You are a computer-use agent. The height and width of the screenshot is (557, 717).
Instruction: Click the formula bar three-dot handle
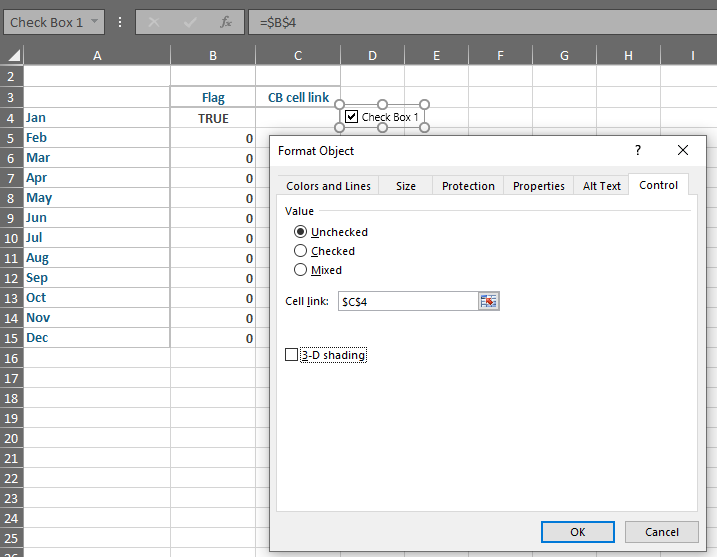coord(120,22)
